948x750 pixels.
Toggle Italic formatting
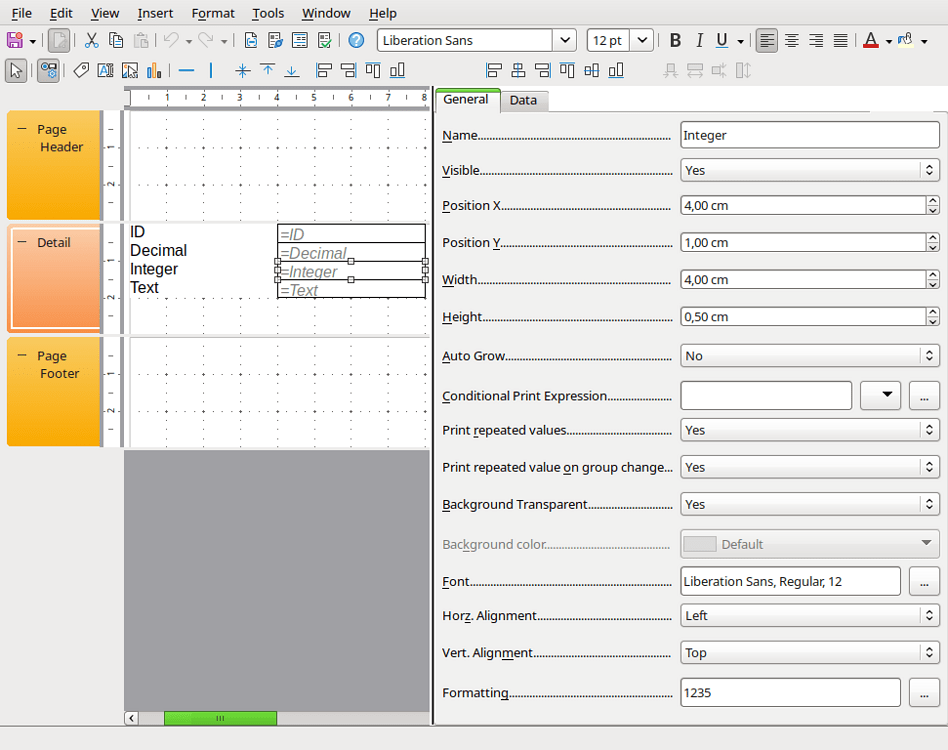(x=698, y=41)
